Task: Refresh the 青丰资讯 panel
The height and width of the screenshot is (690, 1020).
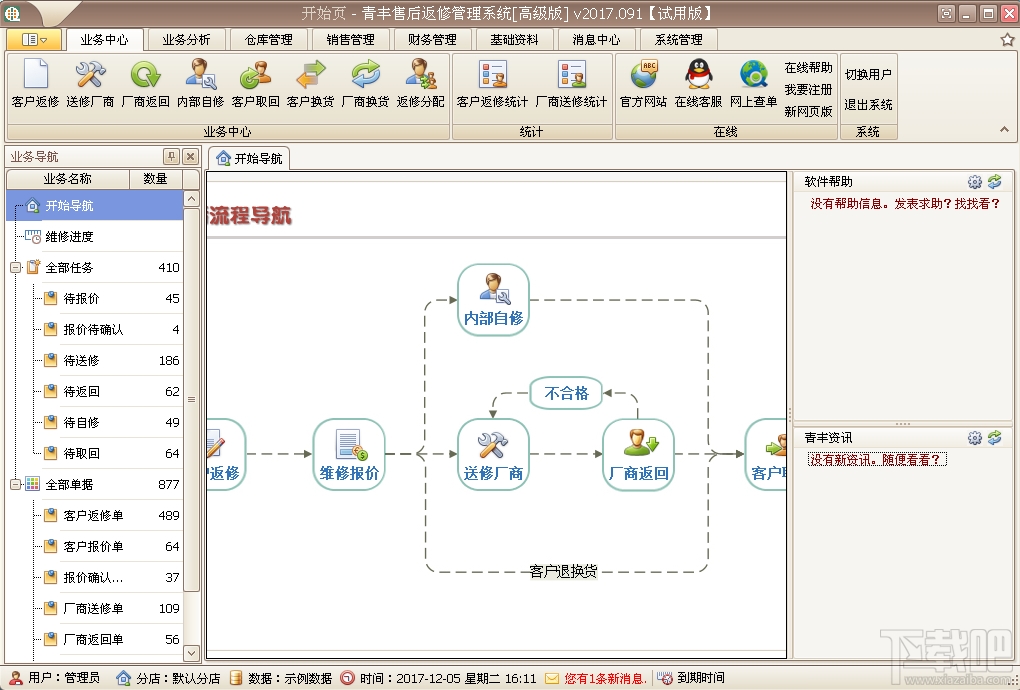Action: tap(994, 438)
